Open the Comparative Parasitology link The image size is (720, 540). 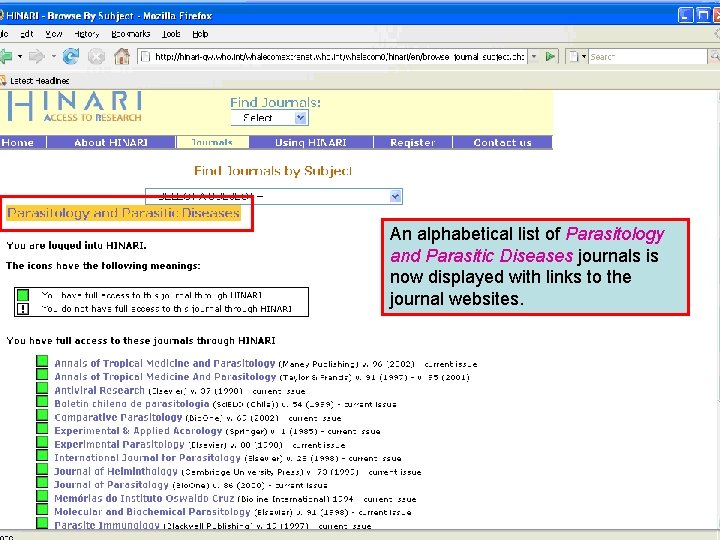pyautogui.click(x=118, y=417)
